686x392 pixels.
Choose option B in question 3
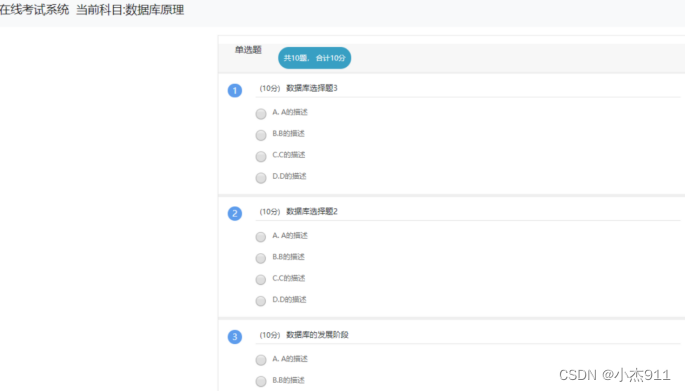[x=261, y=382]
